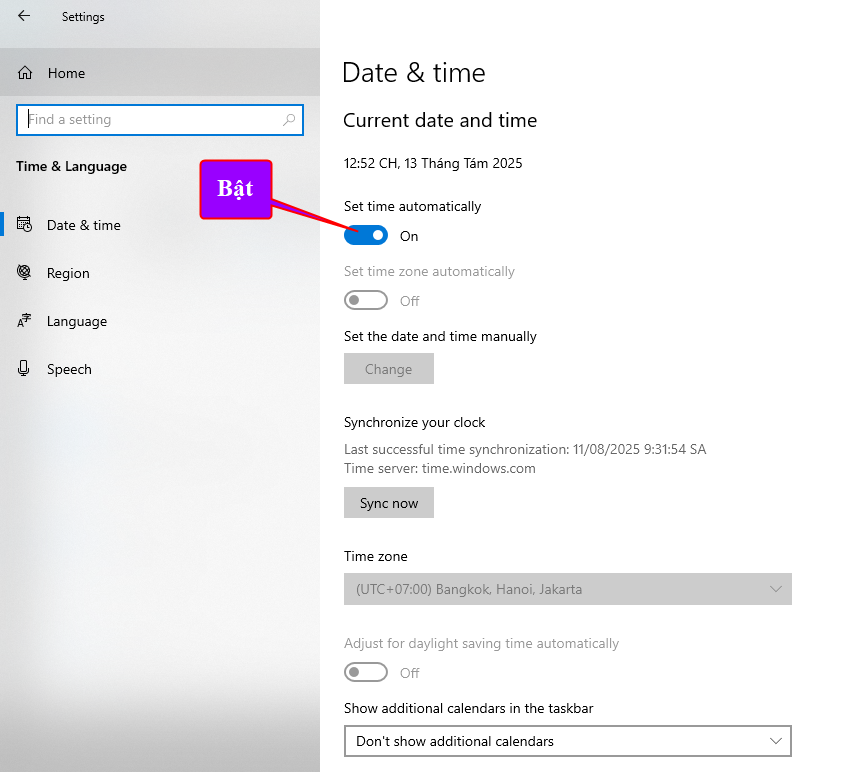Click the Region globe icon

[x=25, y=273]
